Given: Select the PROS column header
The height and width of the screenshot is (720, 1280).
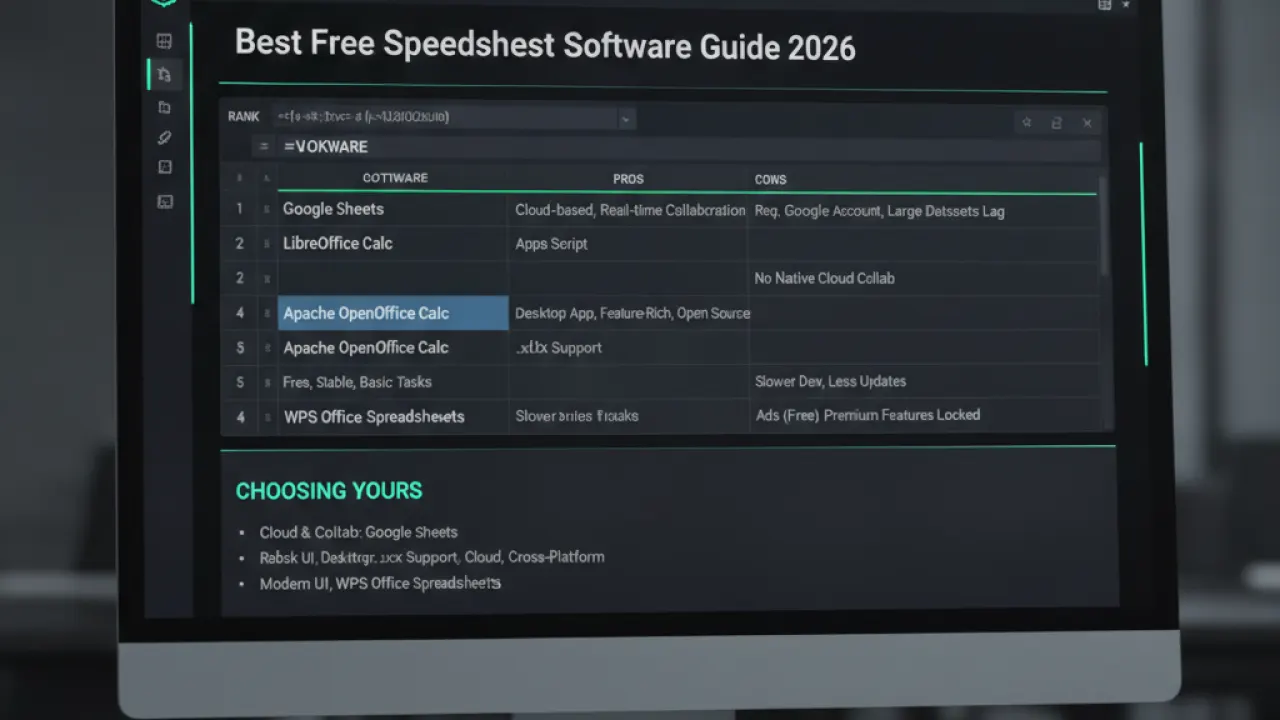Looking at the screenshot, I should [628, 179].
